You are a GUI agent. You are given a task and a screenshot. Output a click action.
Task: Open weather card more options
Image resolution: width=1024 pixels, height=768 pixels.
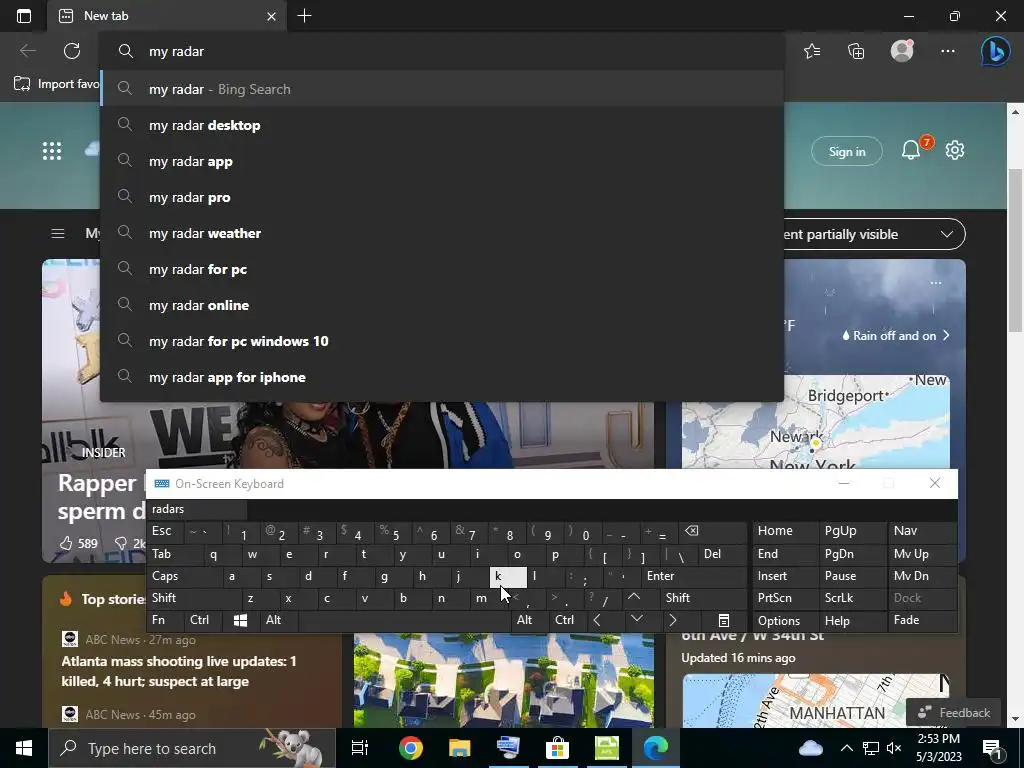pos(936,283)
